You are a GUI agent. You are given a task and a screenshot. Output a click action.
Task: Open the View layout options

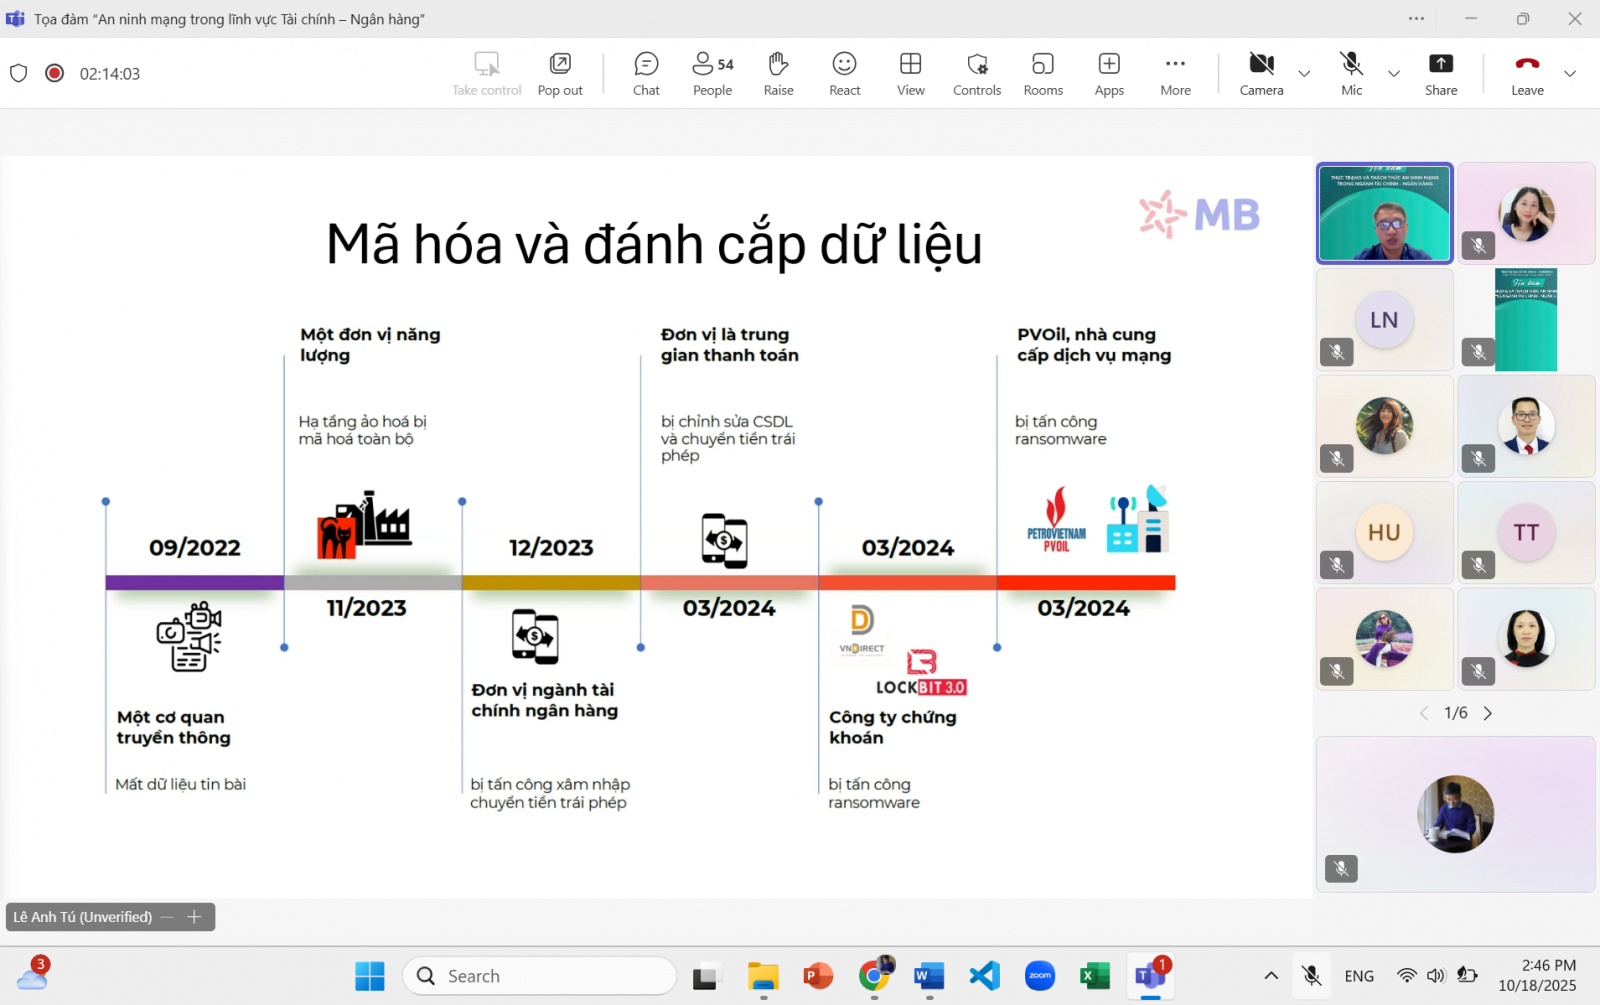coord(910,74)
